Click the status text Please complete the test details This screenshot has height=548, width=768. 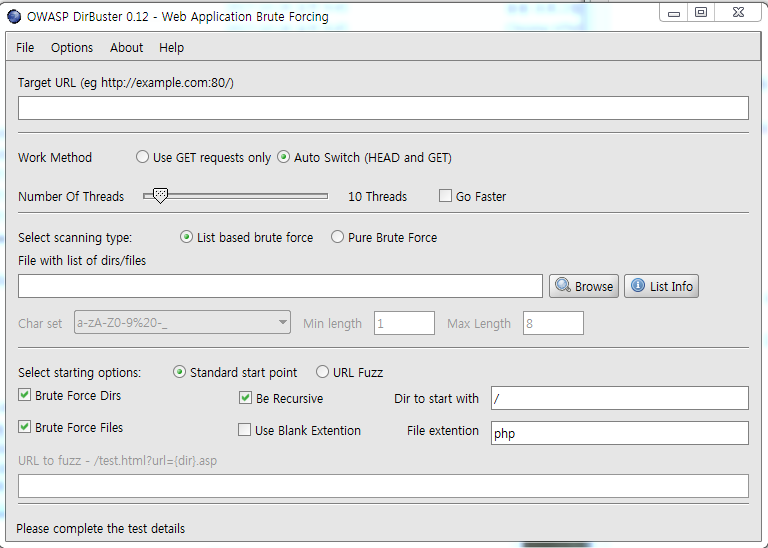(100, 528)
